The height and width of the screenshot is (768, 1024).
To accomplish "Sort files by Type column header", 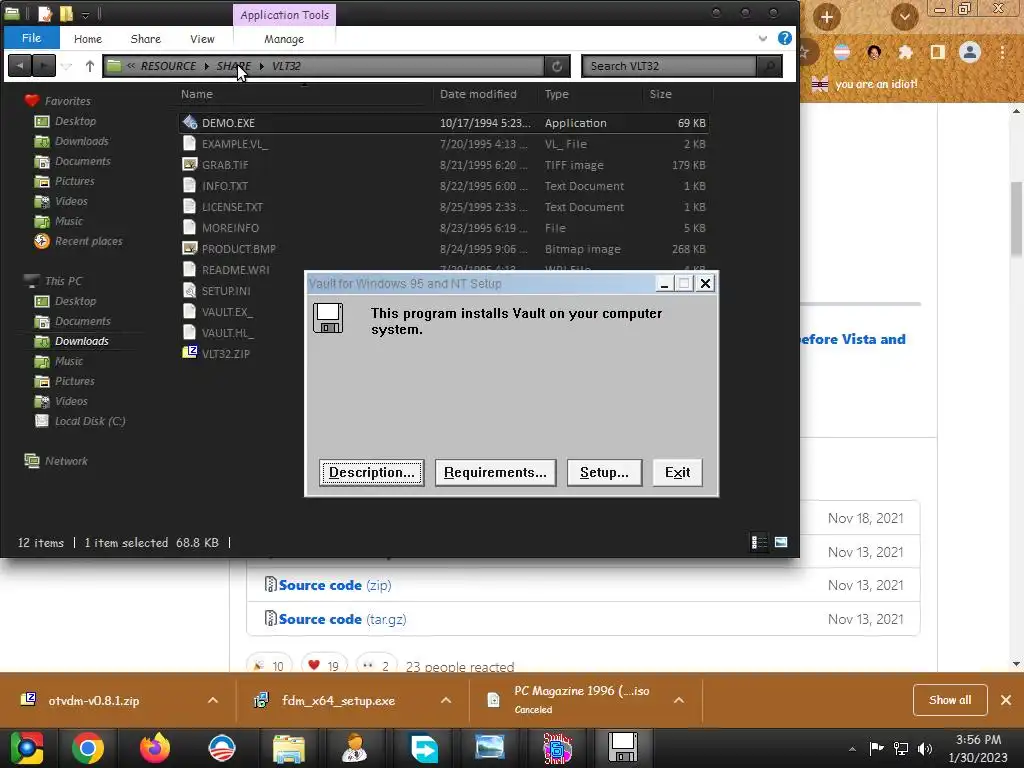I will (556, 94).
